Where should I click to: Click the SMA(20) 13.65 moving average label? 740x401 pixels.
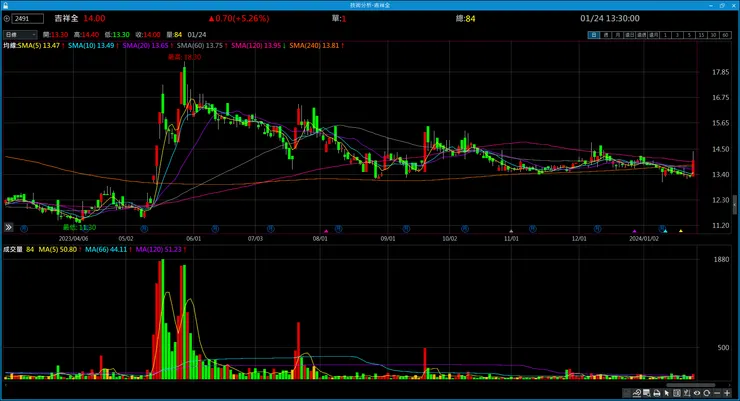(x=145, y=45)
